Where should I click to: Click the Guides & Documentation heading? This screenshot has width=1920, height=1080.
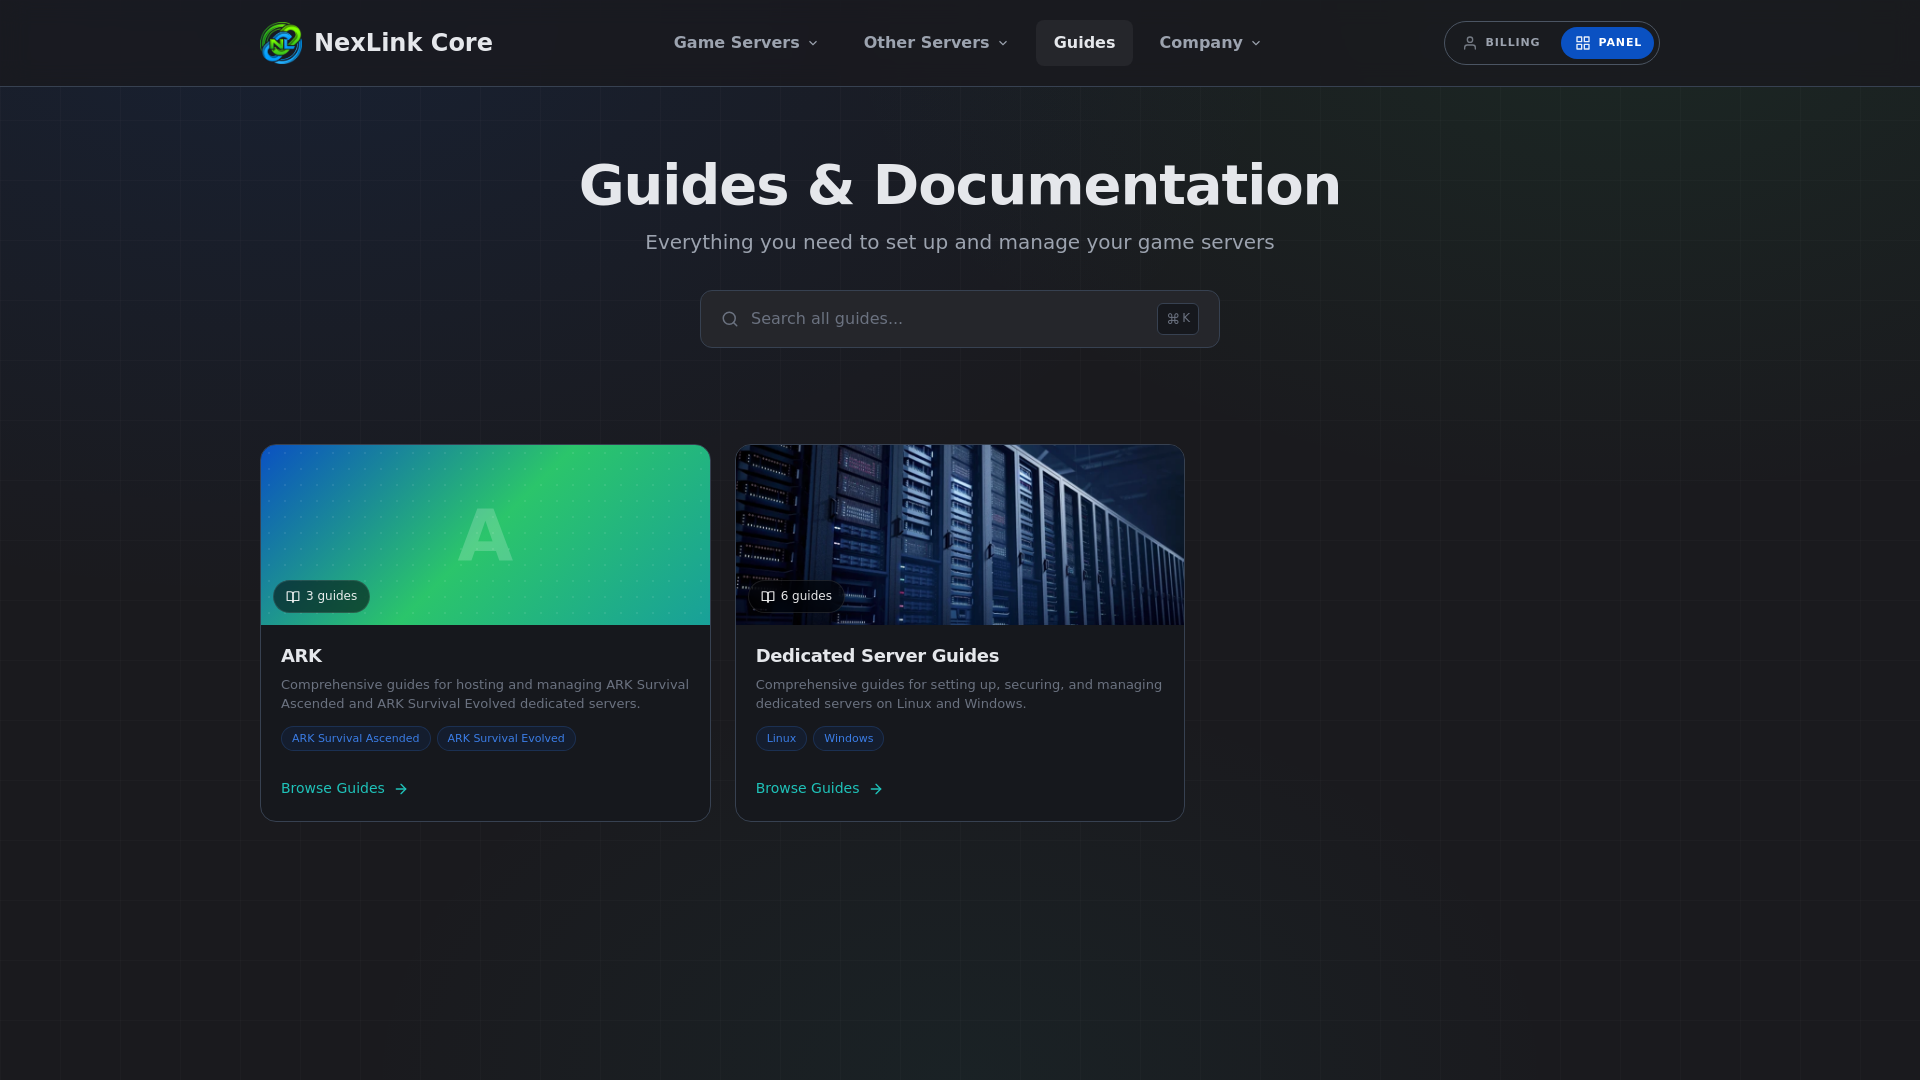960,186
